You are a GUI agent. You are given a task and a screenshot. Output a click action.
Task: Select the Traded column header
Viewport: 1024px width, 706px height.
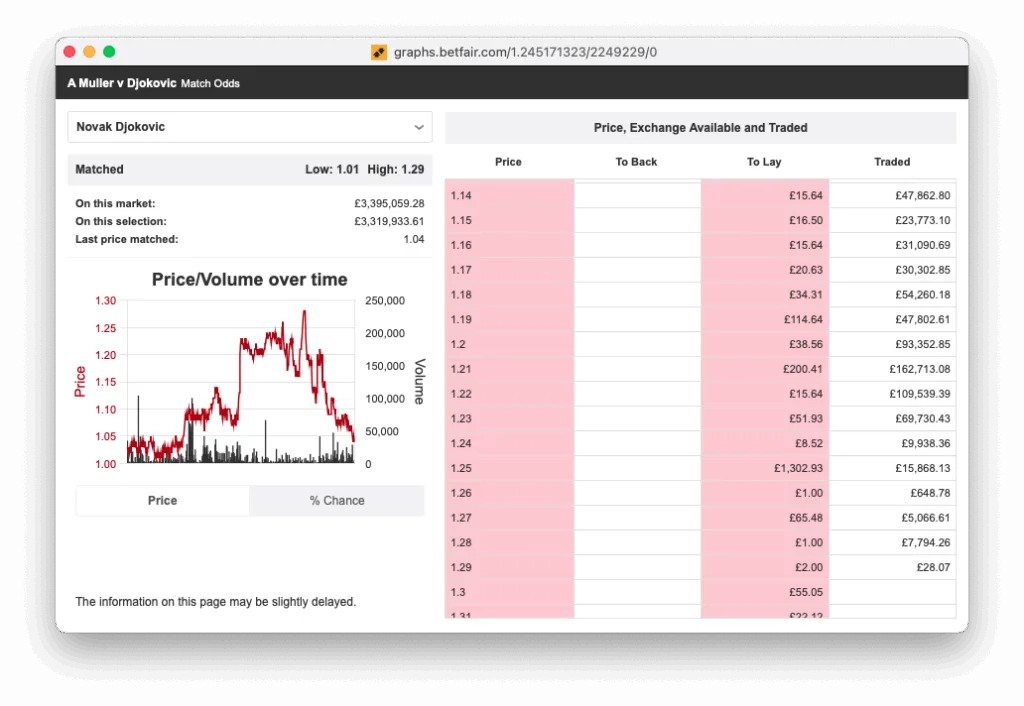(892, 162)
